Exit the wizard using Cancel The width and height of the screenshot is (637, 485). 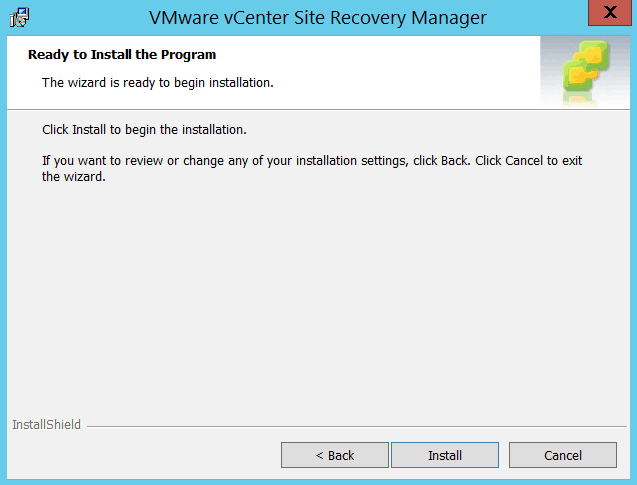(x=563, y=455)
